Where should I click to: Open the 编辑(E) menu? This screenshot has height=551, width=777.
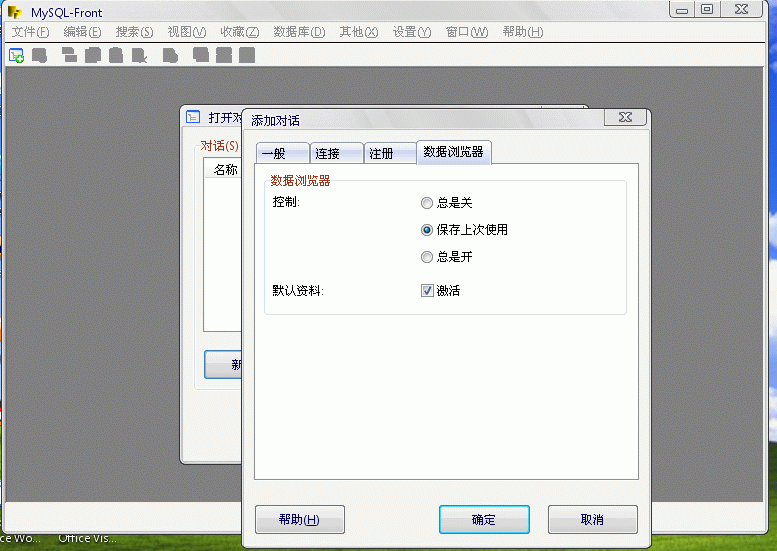pos(82,32)
